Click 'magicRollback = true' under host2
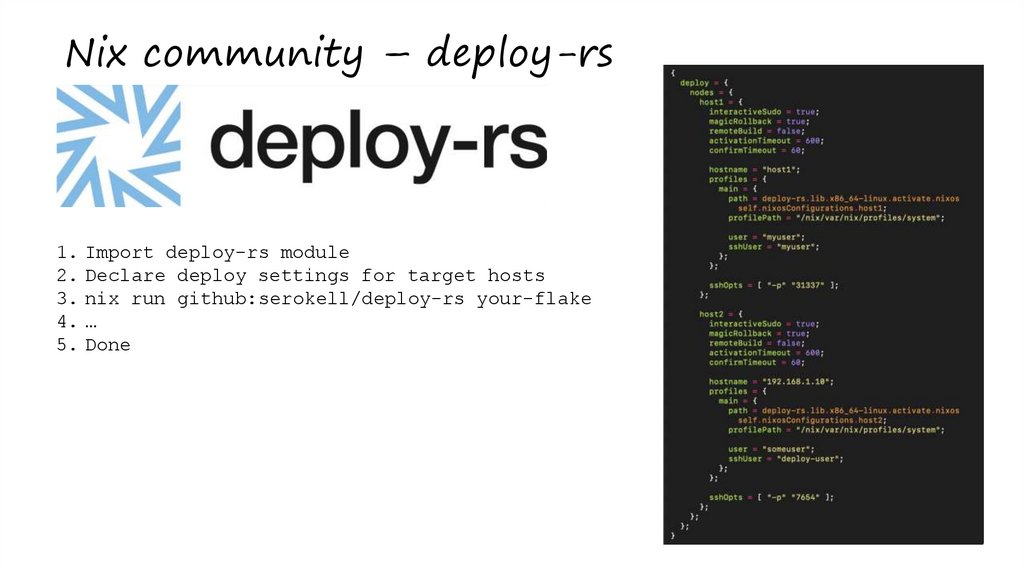The width and height of the screenshot is (1024, 574). click(x=760, y=334)
